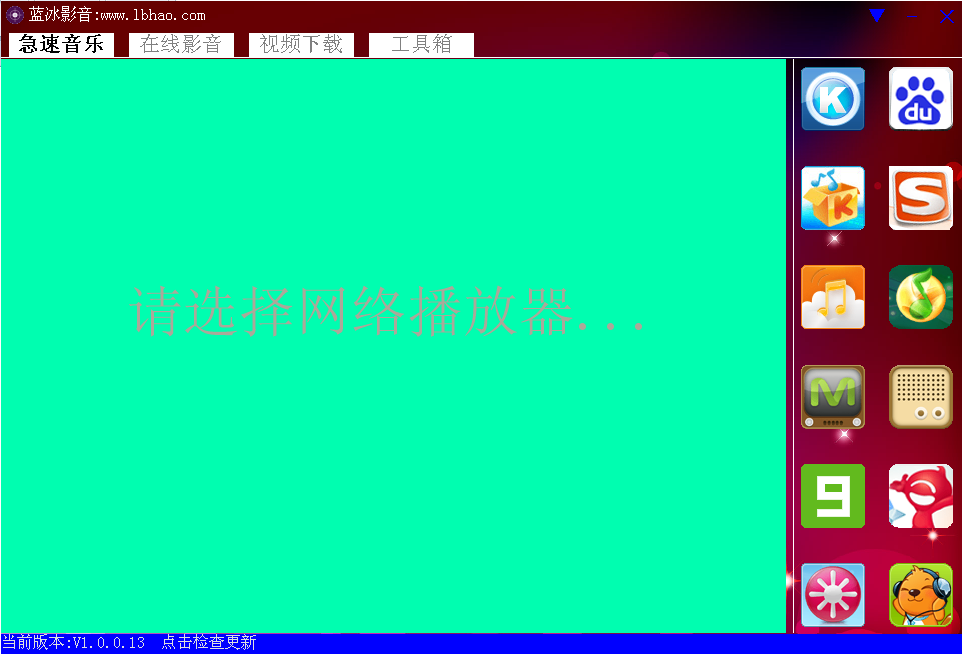Open the 视频下载 tab
This screenshot has height=654, width=962.
click(301, 44)
